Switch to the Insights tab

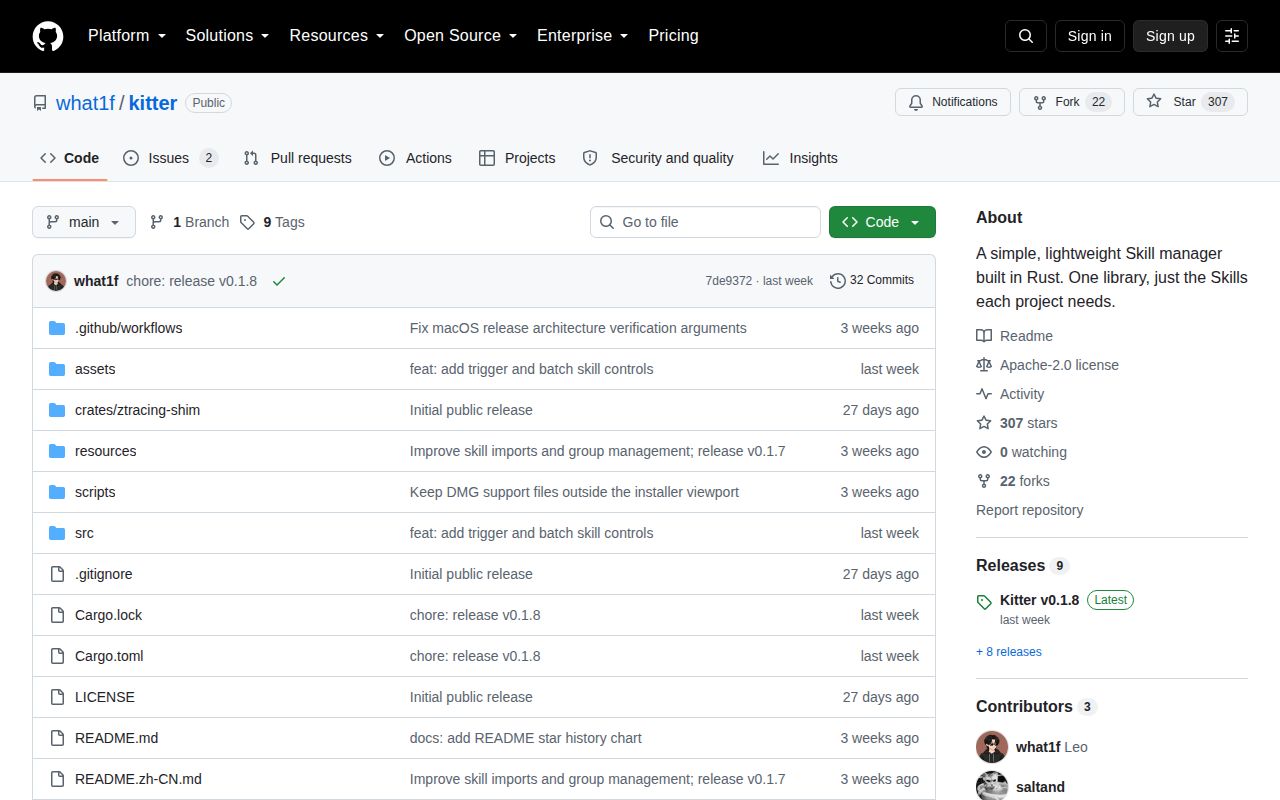coord(800,158)
